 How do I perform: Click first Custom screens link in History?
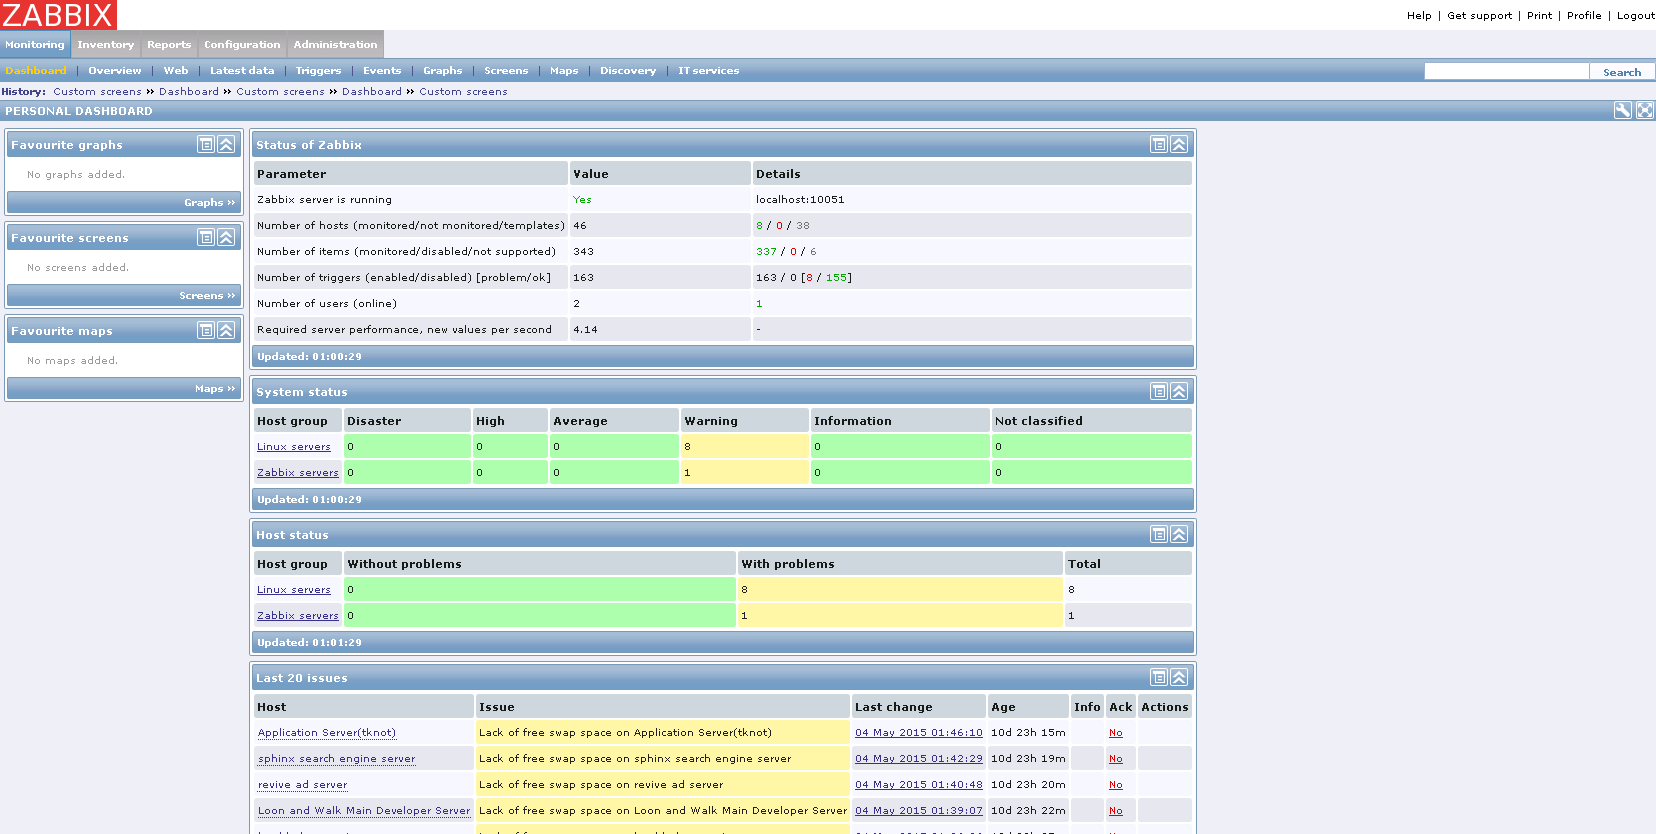point(98,92)
